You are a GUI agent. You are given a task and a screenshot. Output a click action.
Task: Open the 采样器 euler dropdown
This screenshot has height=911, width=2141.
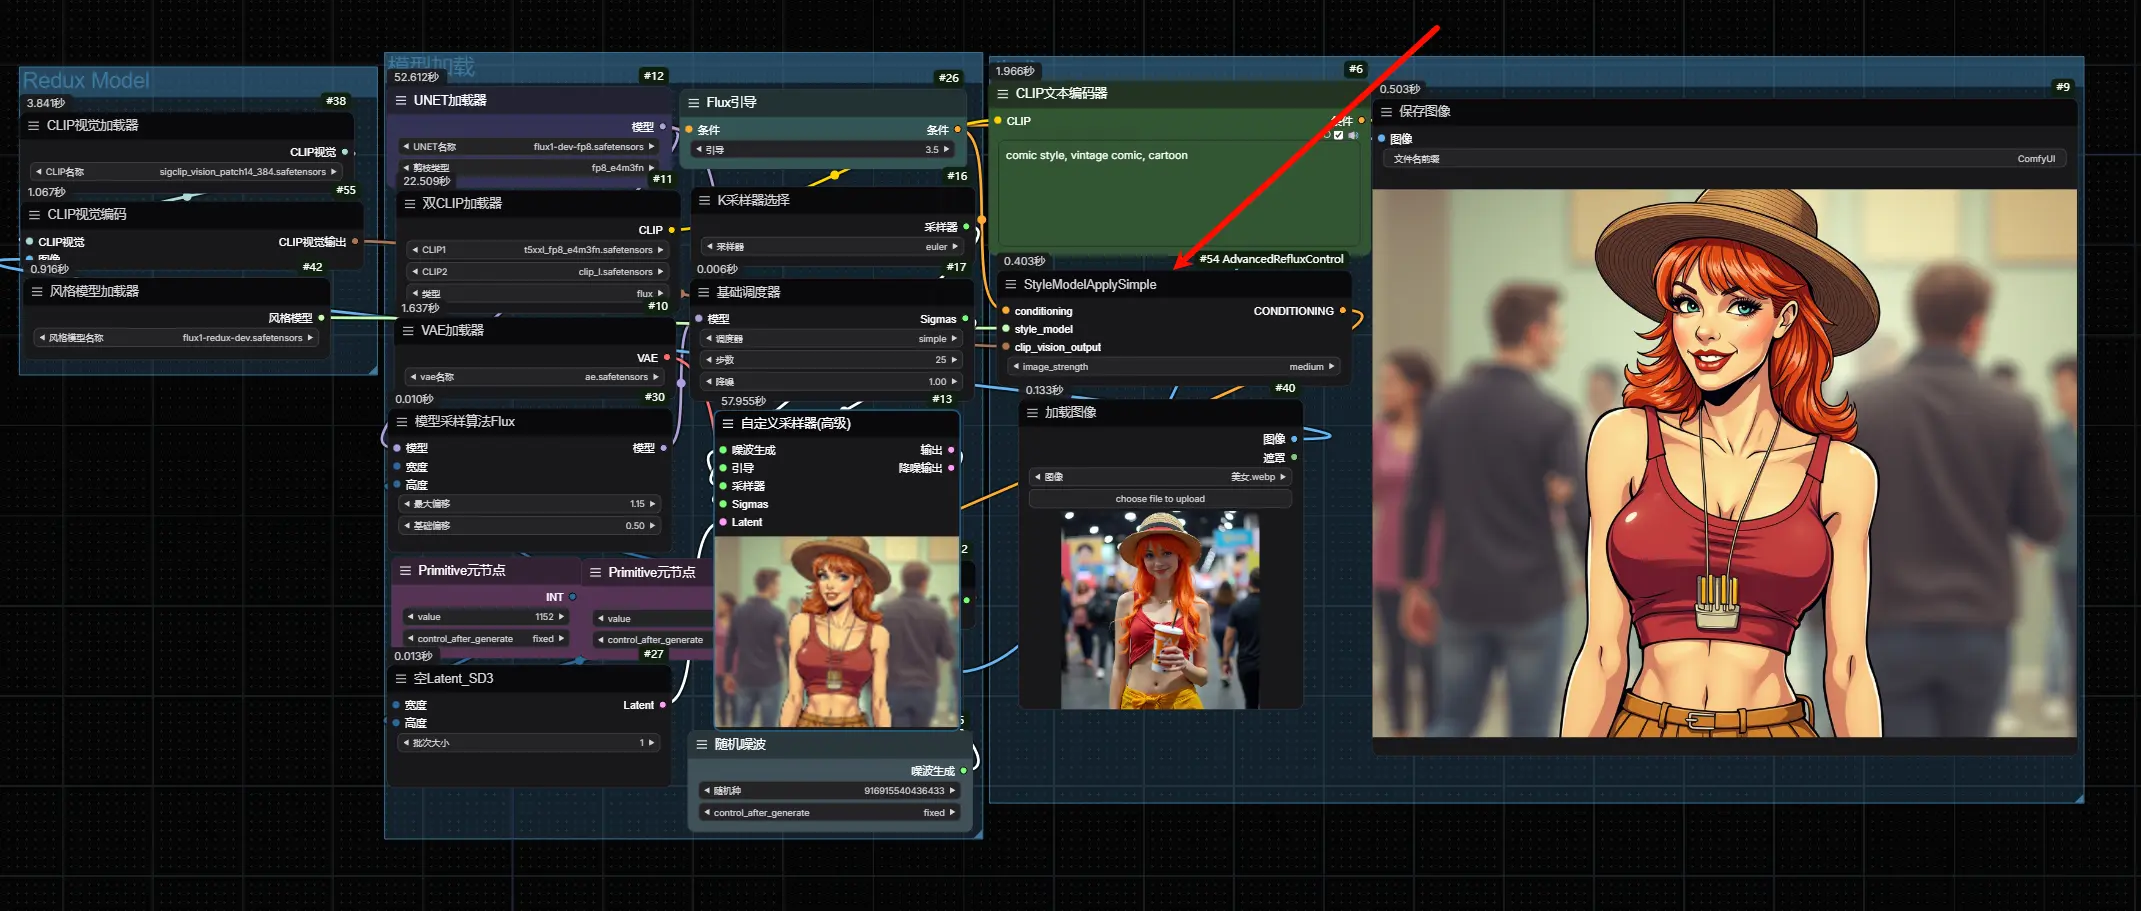[x=831, y=247]
